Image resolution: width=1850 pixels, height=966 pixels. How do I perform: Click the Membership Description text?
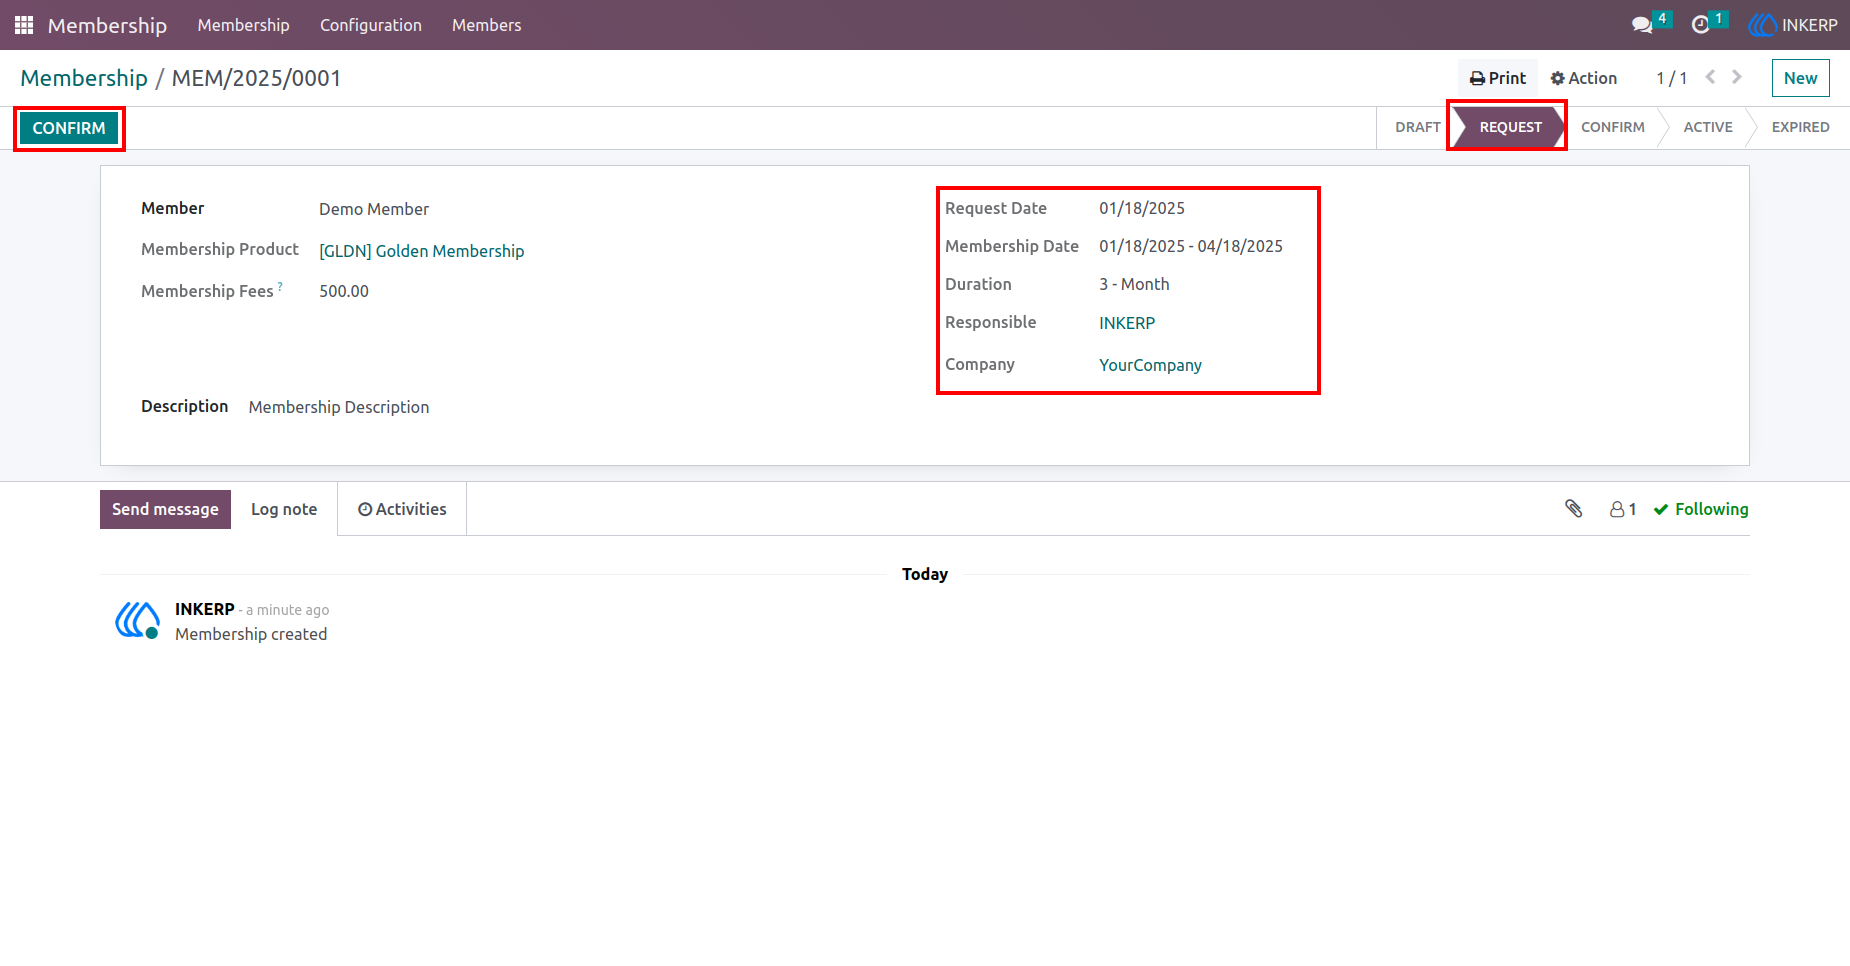(339, 407)
